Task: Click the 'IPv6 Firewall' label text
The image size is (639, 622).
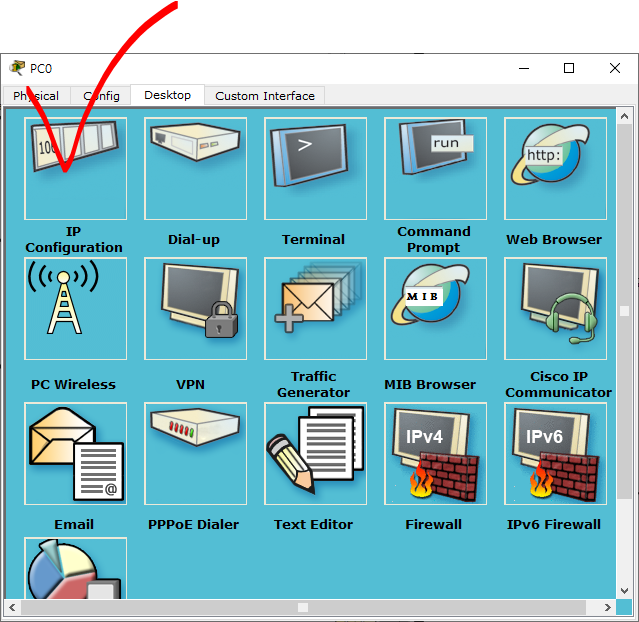Action: (x=554, y=524)
